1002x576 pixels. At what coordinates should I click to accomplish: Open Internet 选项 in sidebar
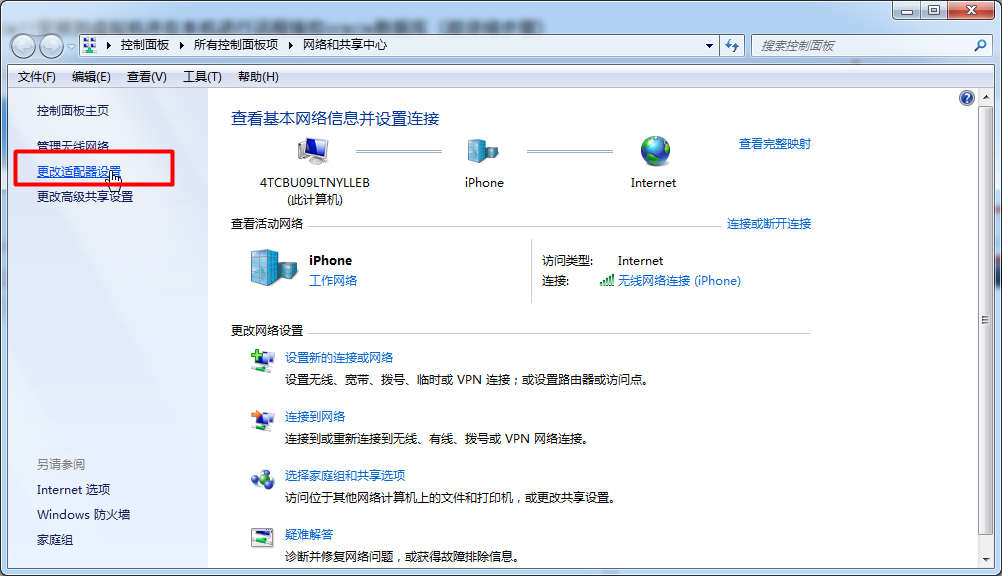coord(73,490)
